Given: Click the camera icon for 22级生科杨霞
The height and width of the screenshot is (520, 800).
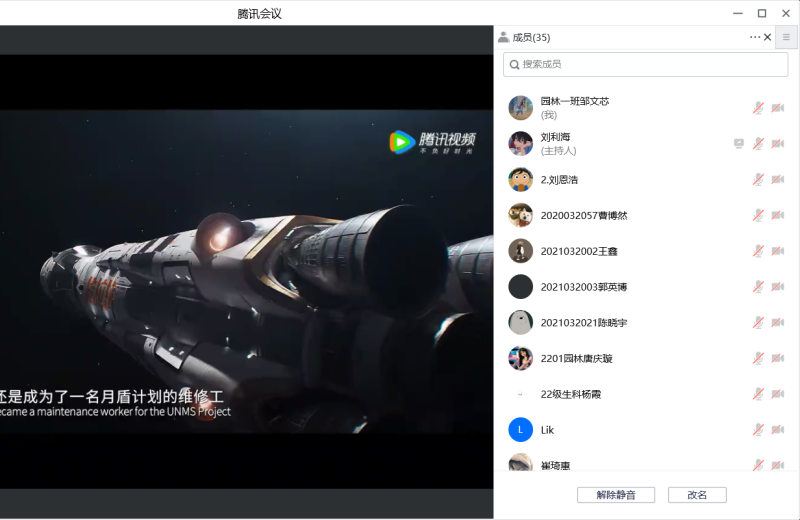Looking at the screenshot, I should pos(778,394).
